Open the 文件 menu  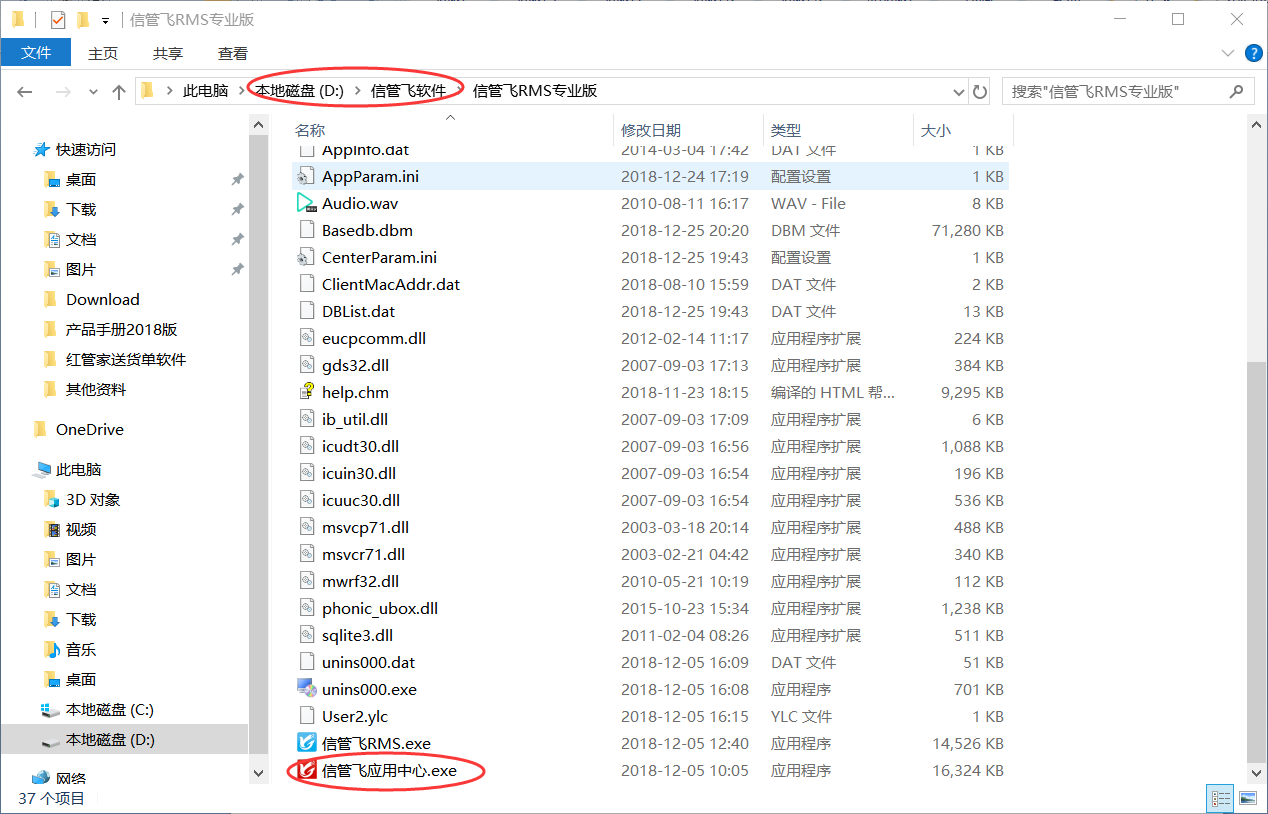(x=36, y=53)
